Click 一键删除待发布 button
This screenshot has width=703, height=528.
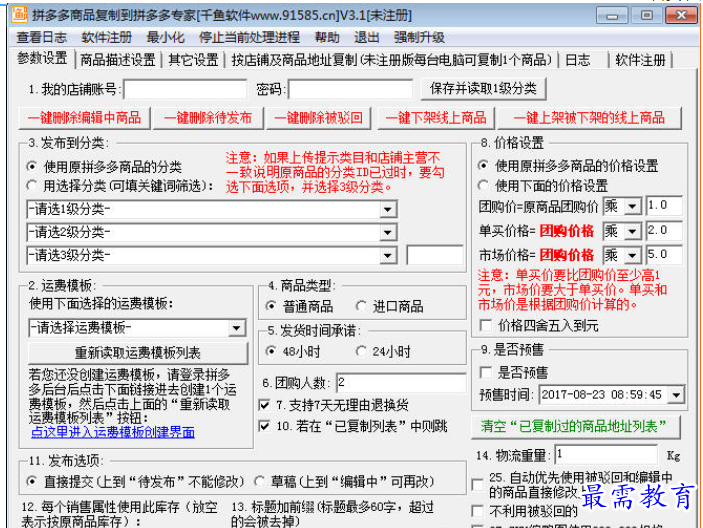click(208, 118)
